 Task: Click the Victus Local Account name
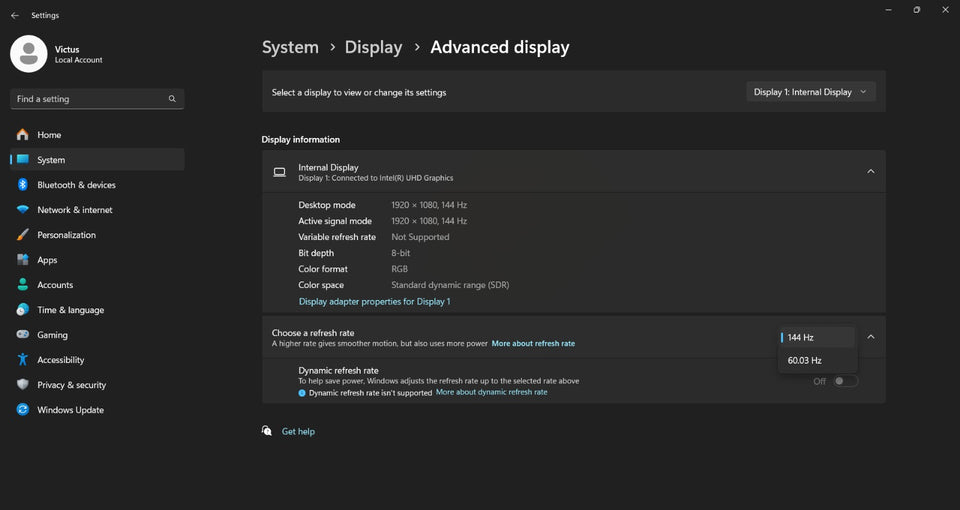tap(78, 54)
